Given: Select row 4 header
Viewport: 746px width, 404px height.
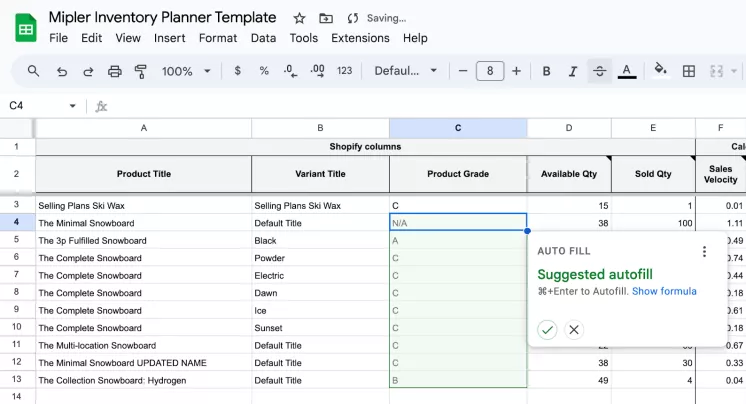Looking at the screenshot, I should tap(17, 222).
